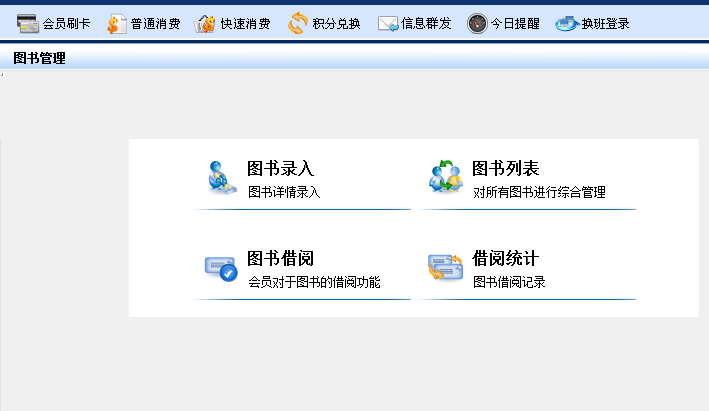Screen dimensions: 709x411
Task: Click the 普通消费 toolbar icon
Action: click(117, 23)
